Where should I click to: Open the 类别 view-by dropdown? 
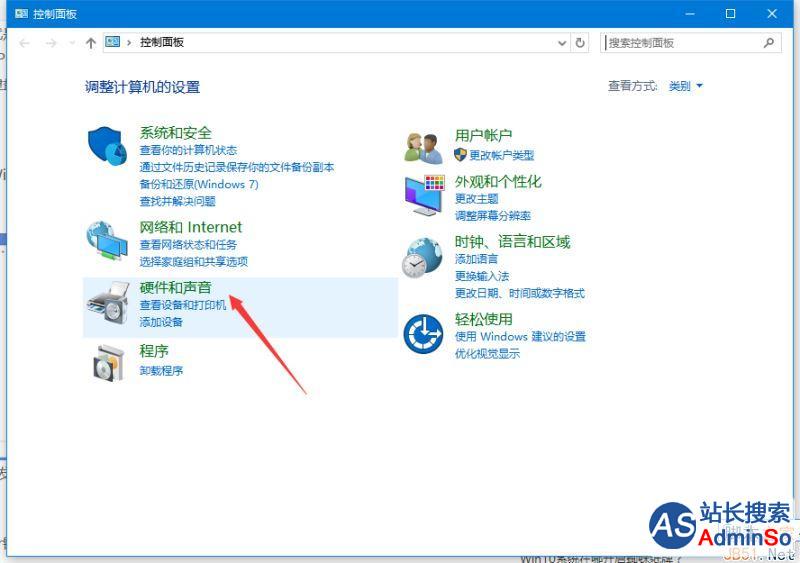[686, 86]
